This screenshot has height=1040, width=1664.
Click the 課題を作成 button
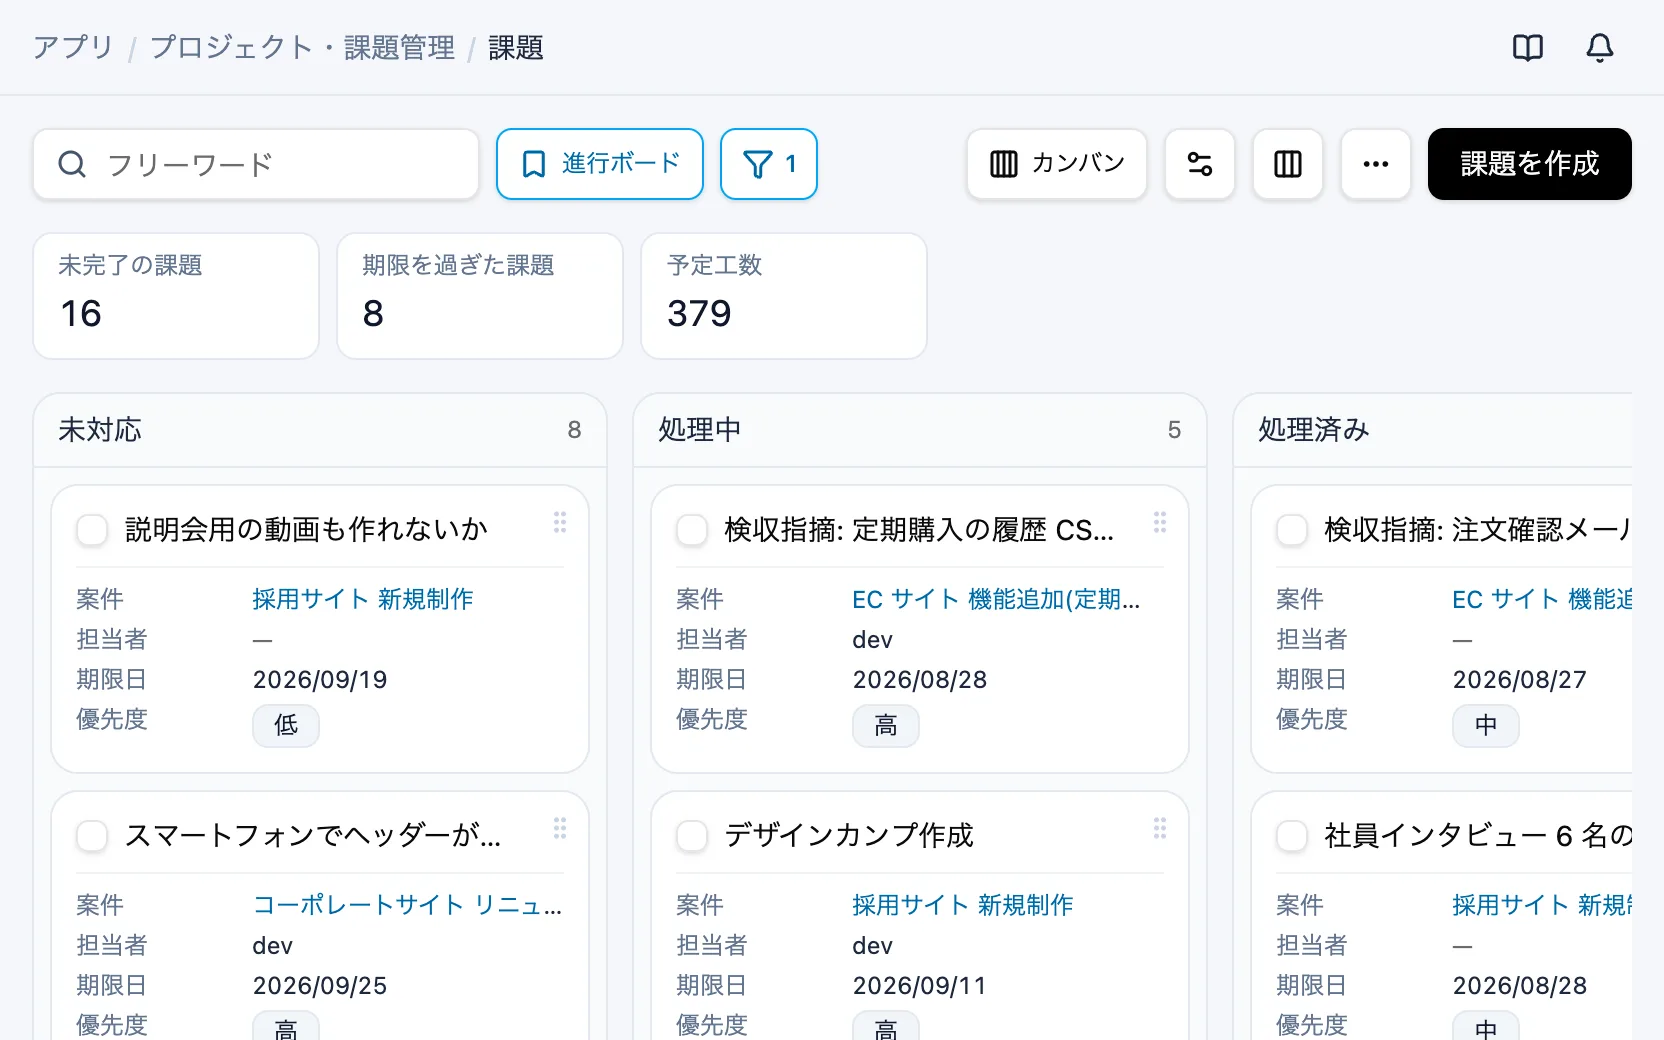tap(1529, 164)
